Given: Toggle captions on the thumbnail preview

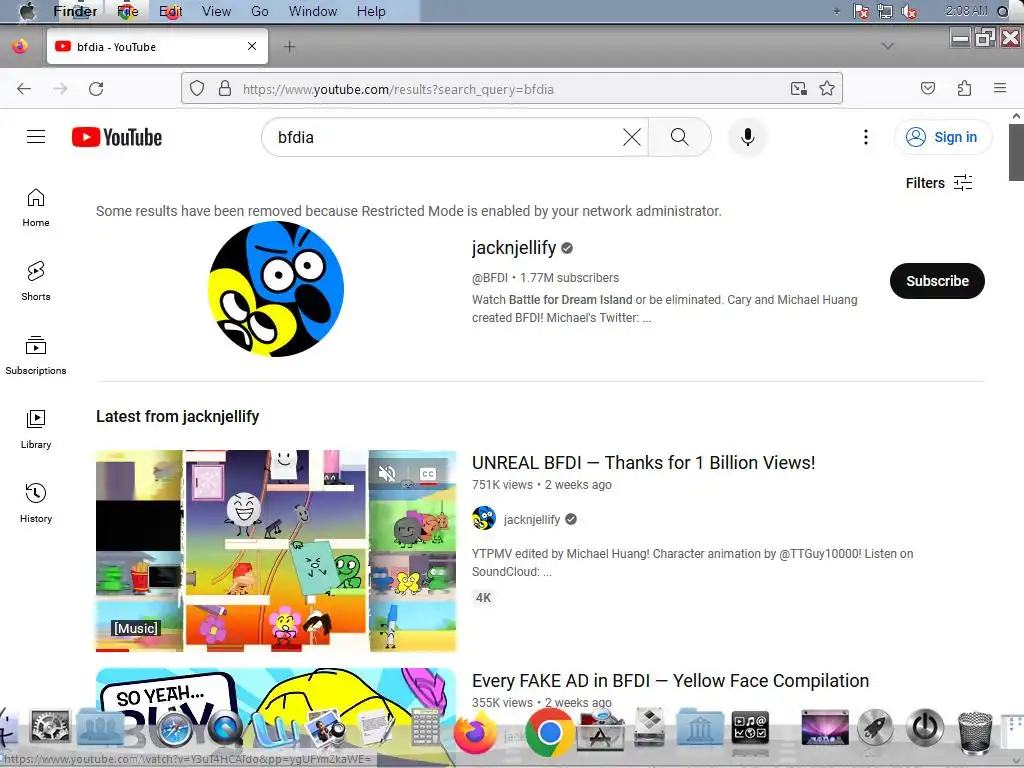Looking at the screenshot, I should [428, 473].
